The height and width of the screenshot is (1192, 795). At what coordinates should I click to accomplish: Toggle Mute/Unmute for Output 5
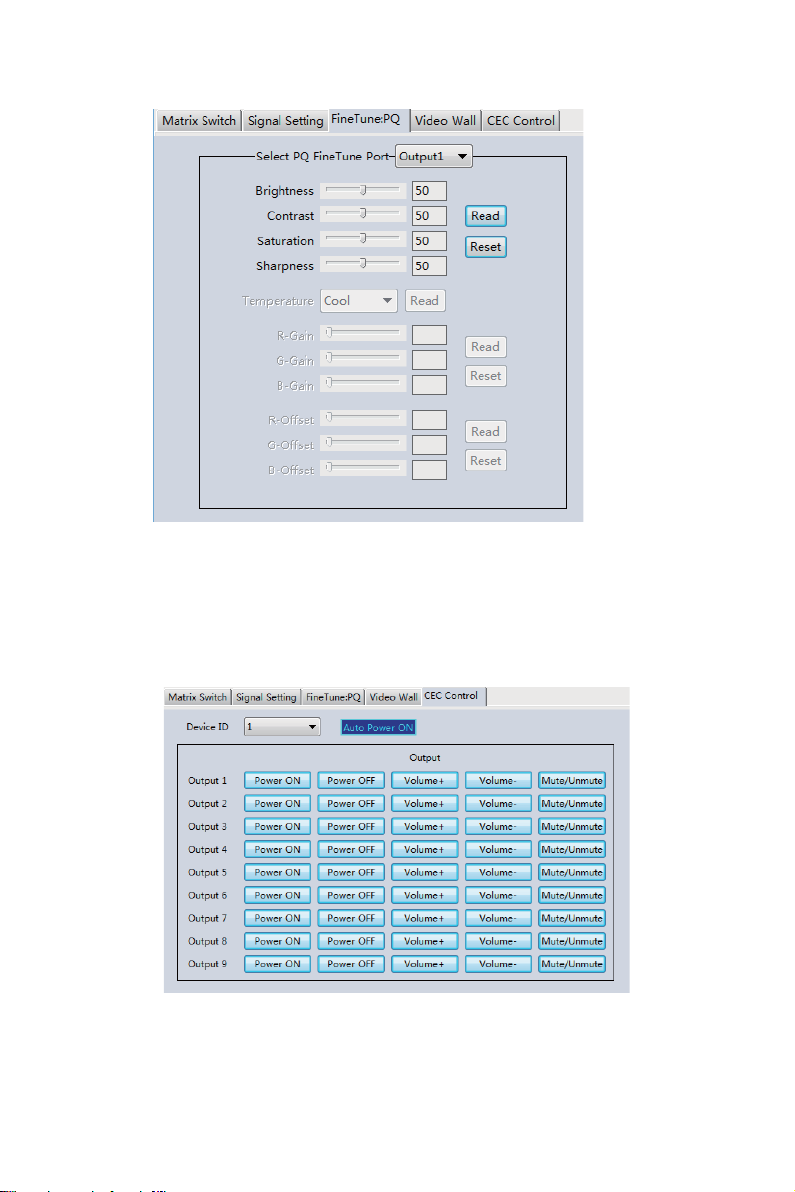(572, 872)
